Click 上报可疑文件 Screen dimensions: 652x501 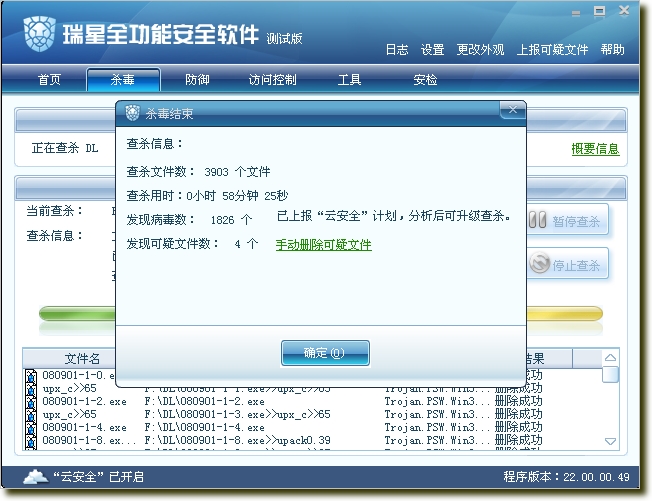552,49
